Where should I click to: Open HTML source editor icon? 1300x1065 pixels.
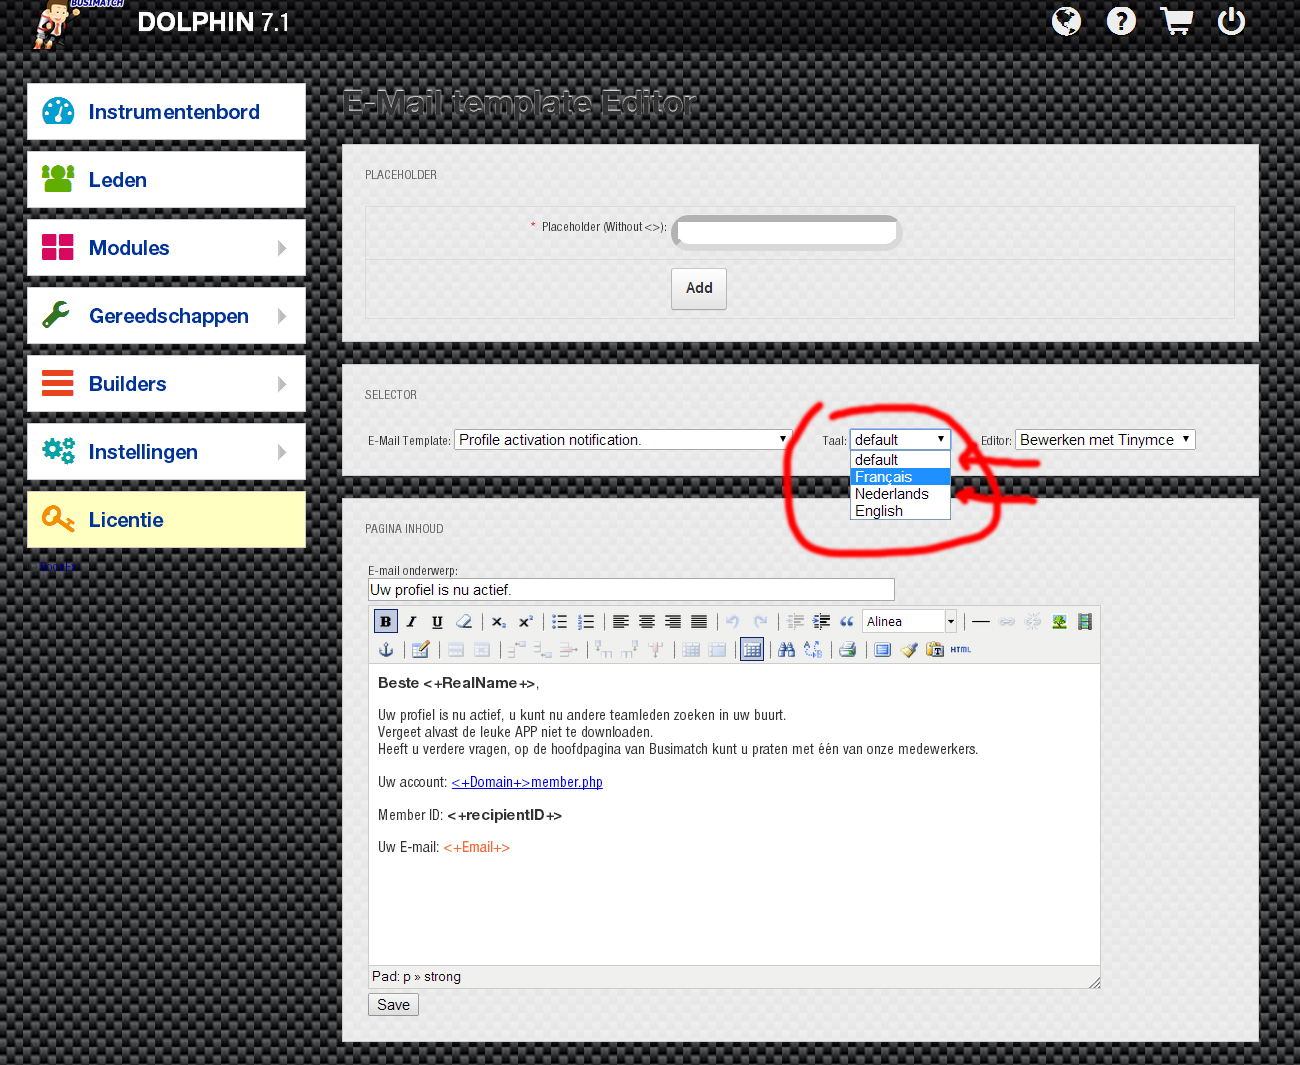[961, 650]
